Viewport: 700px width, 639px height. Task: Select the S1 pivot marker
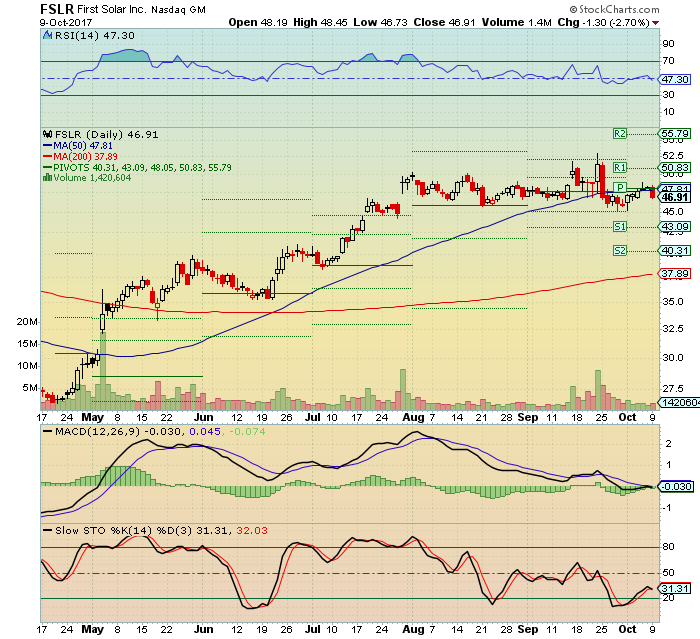point(620,227)
